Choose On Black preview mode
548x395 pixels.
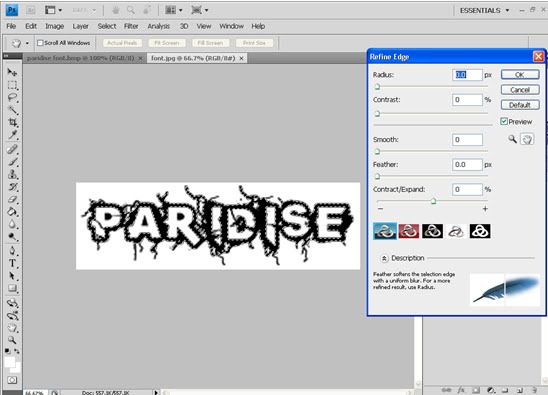tap(432, 231)
